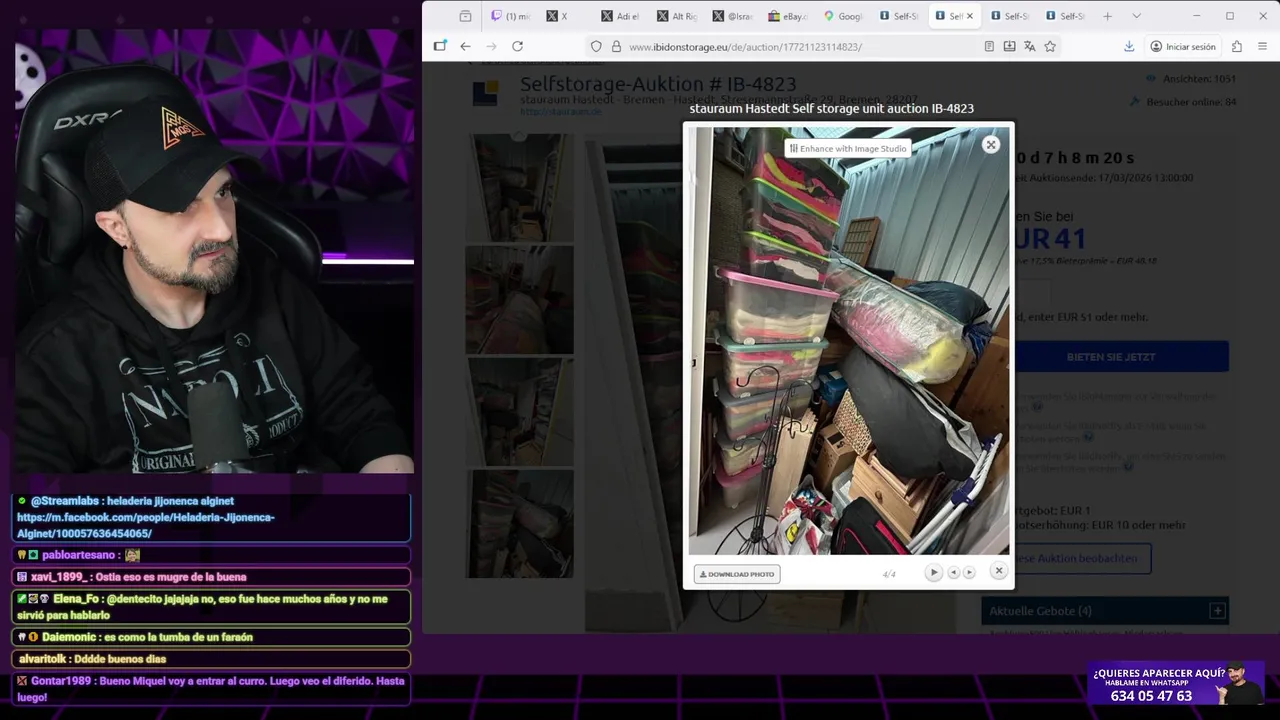Close the active Self-St tab

pyautogui.click(x=969, y=16)
